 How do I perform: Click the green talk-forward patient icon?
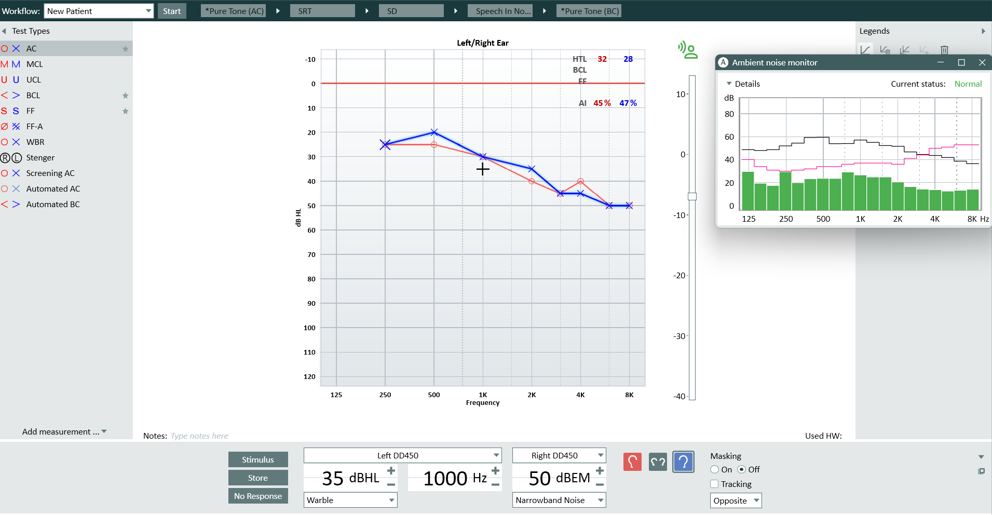tap(688, 50)
